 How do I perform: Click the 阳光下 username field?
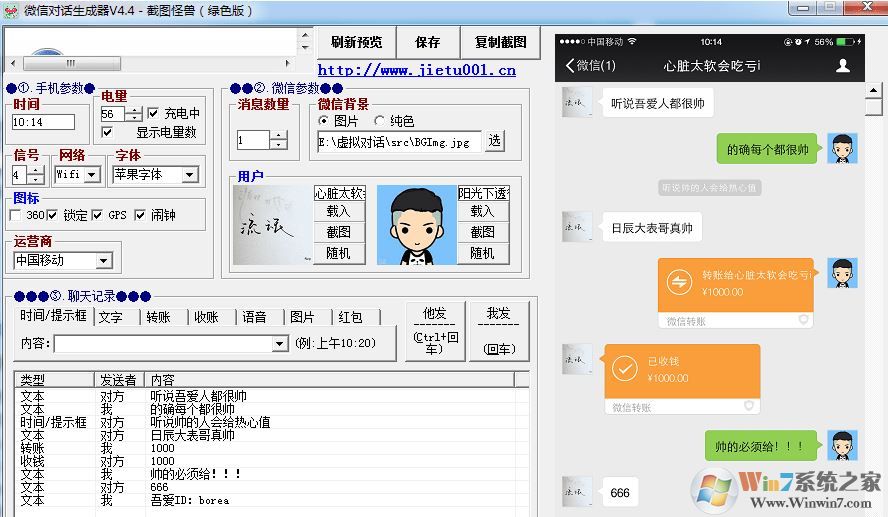(484, 193)
